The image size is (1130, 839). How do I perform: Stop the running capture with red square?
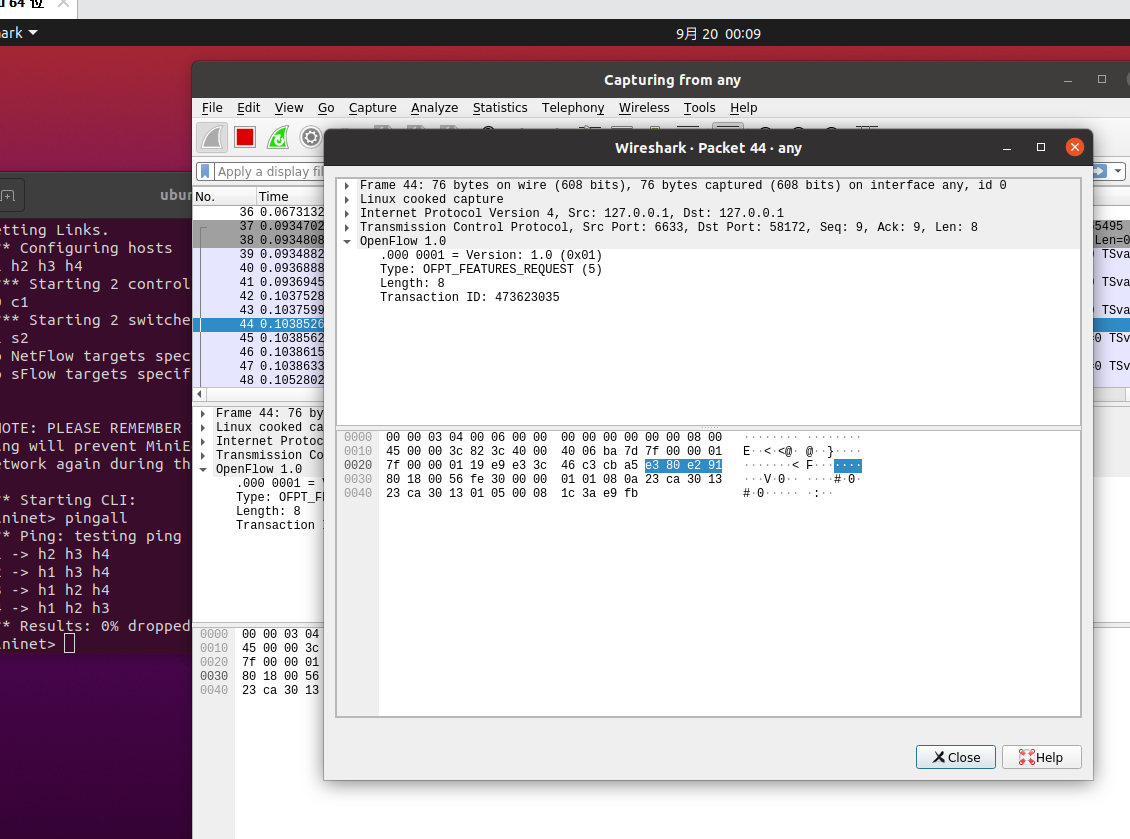click(245, 137)
